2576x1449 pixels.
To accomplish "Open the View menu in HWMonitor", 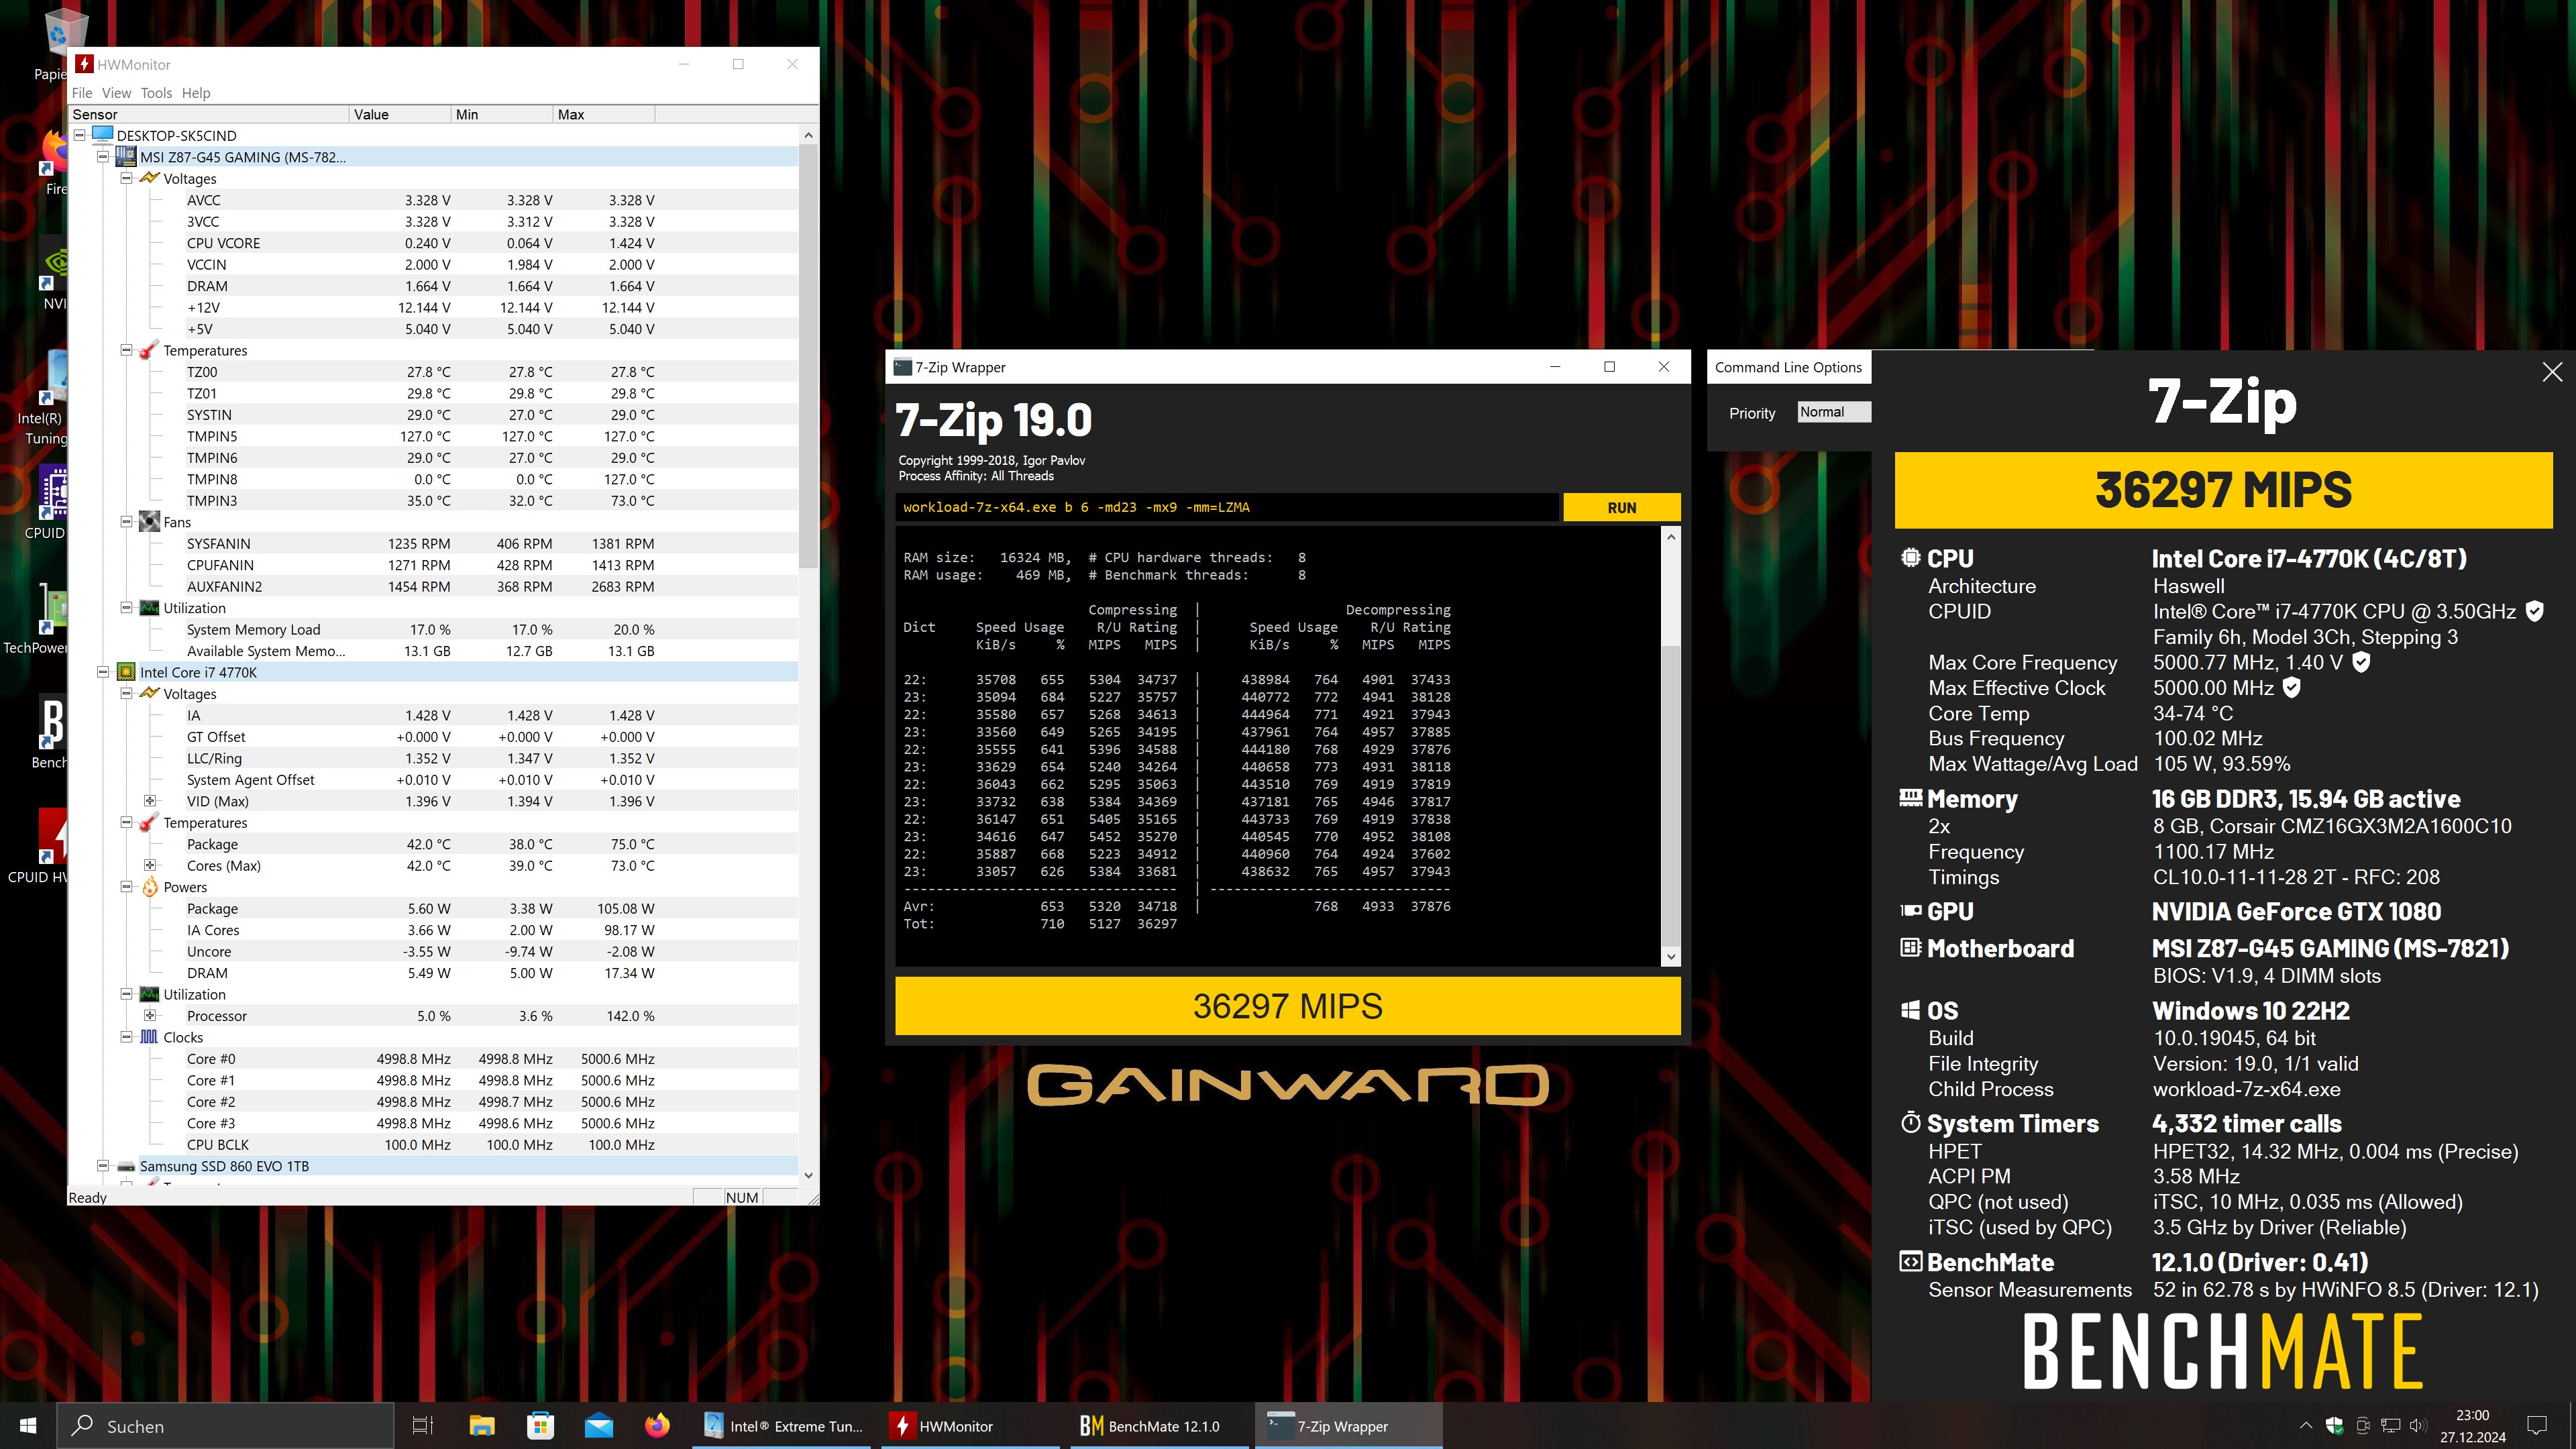I will 116,93.
